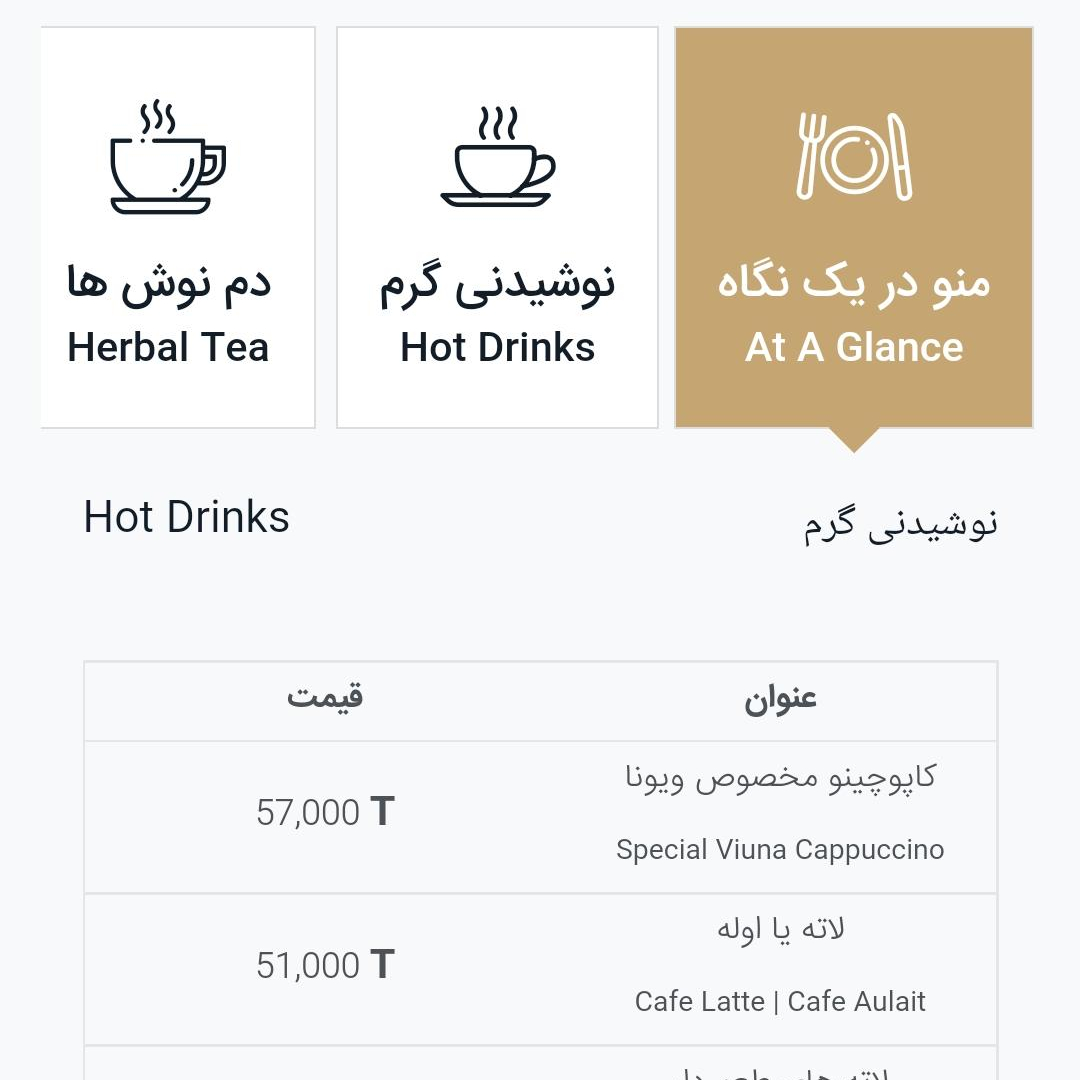The width and height of the screenshot is (1080, 1080).
Task: Click the Persian title نوشیدنی گرم on tab
Action: (x=497, y=284)
